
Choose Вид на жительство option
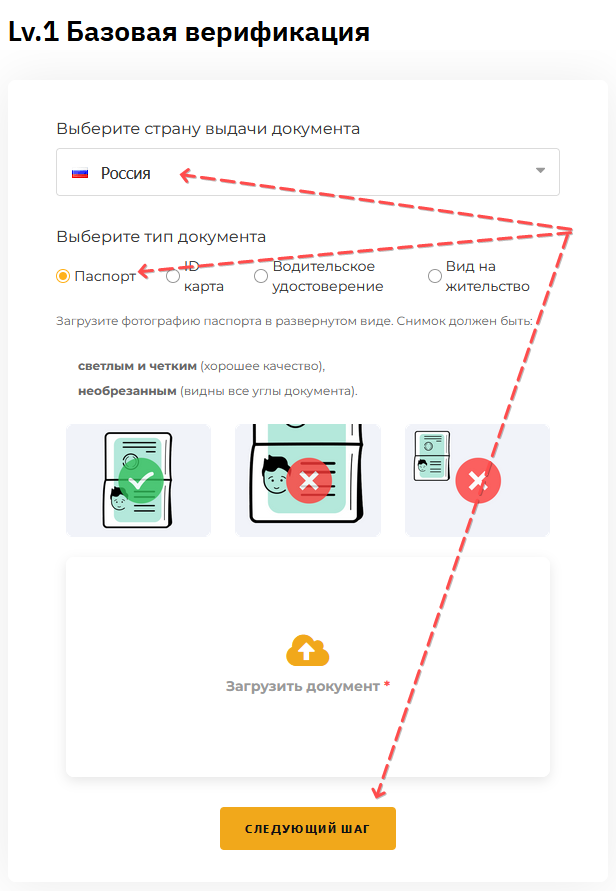435,276
